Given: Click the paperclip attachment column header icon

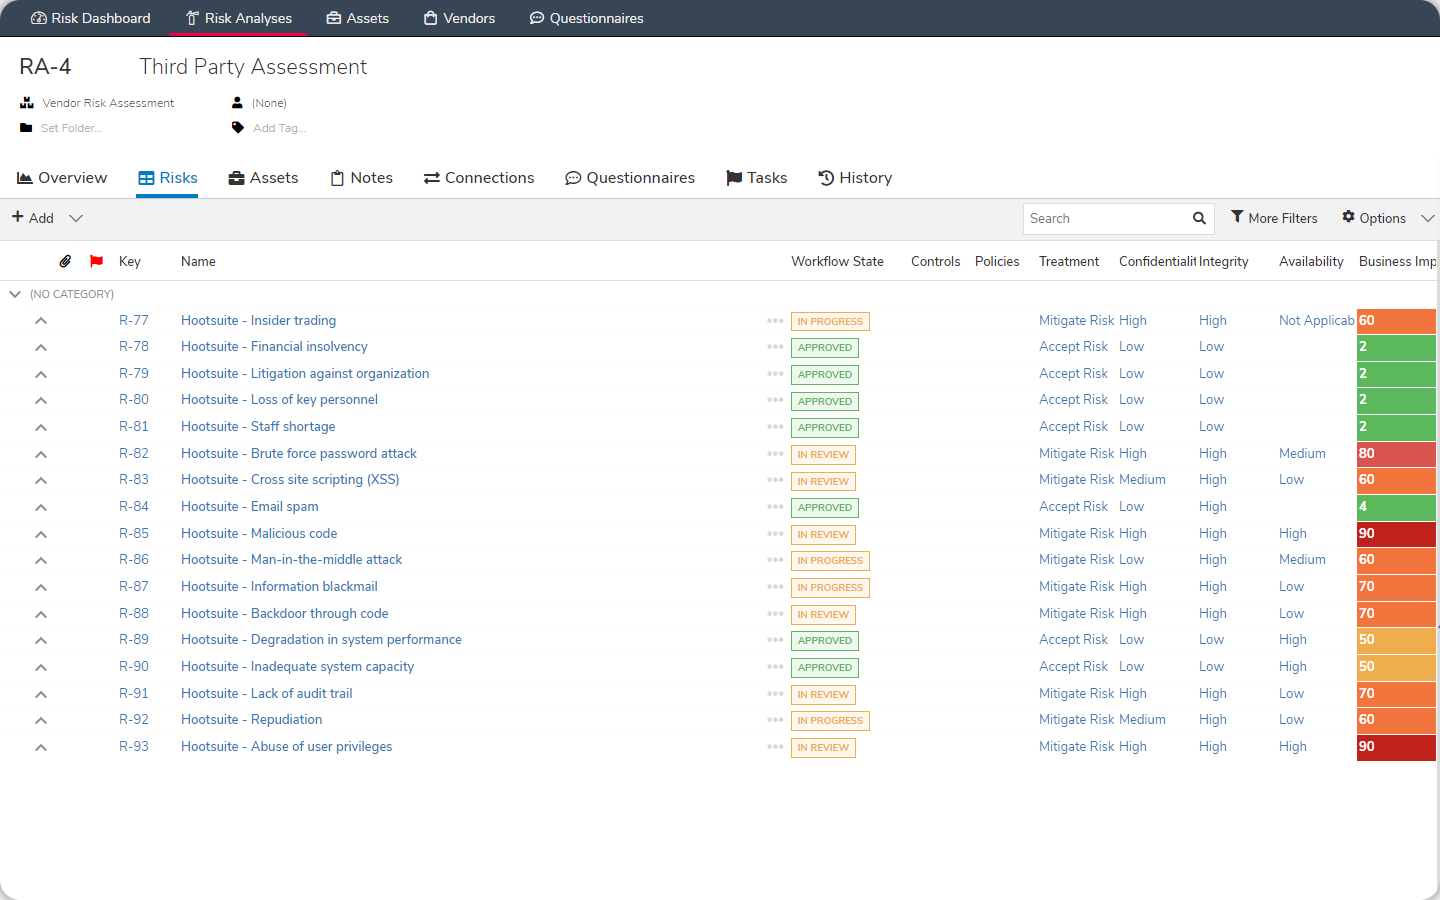Looking at the screenshot, I should point(65,261).
